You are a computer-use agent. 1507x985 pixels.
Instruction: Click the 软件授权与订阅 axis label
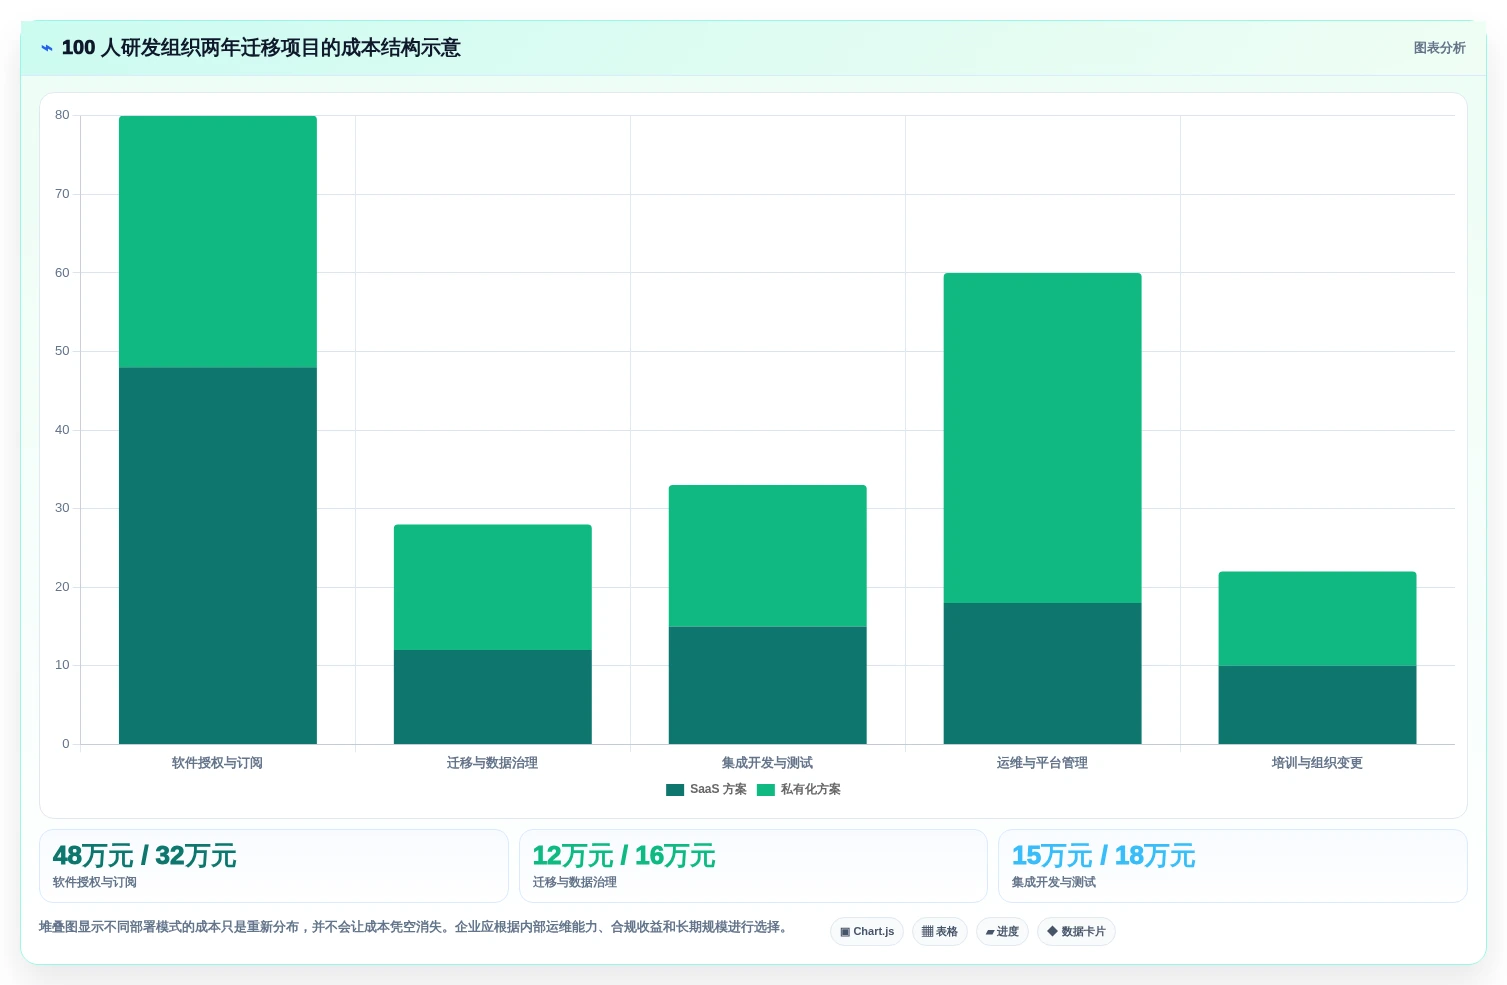coord(217,763)
